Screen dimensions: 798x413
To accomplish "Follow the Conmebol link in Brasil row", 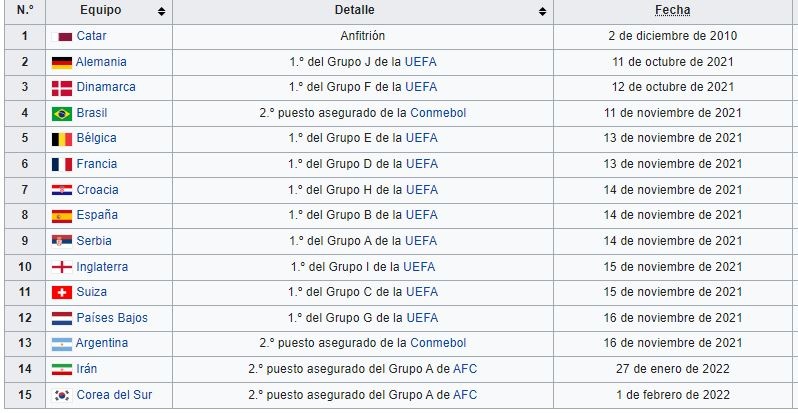I will (438, 113).
